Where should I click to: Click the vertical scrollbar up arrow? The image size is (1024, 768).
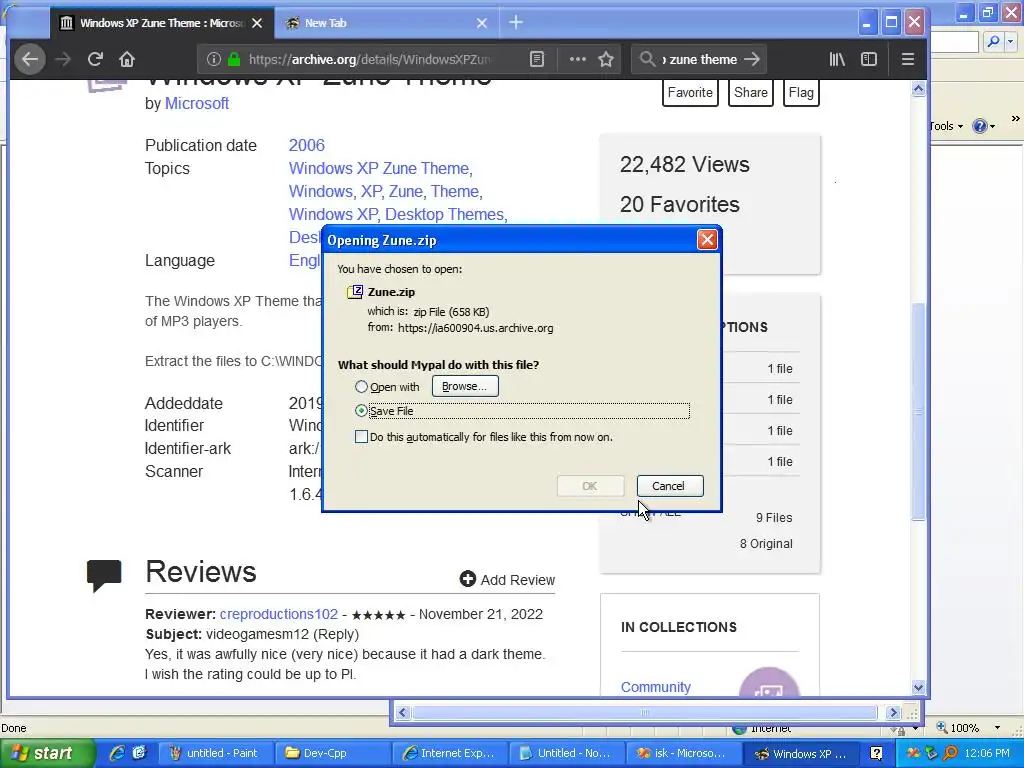click(918, 89)
